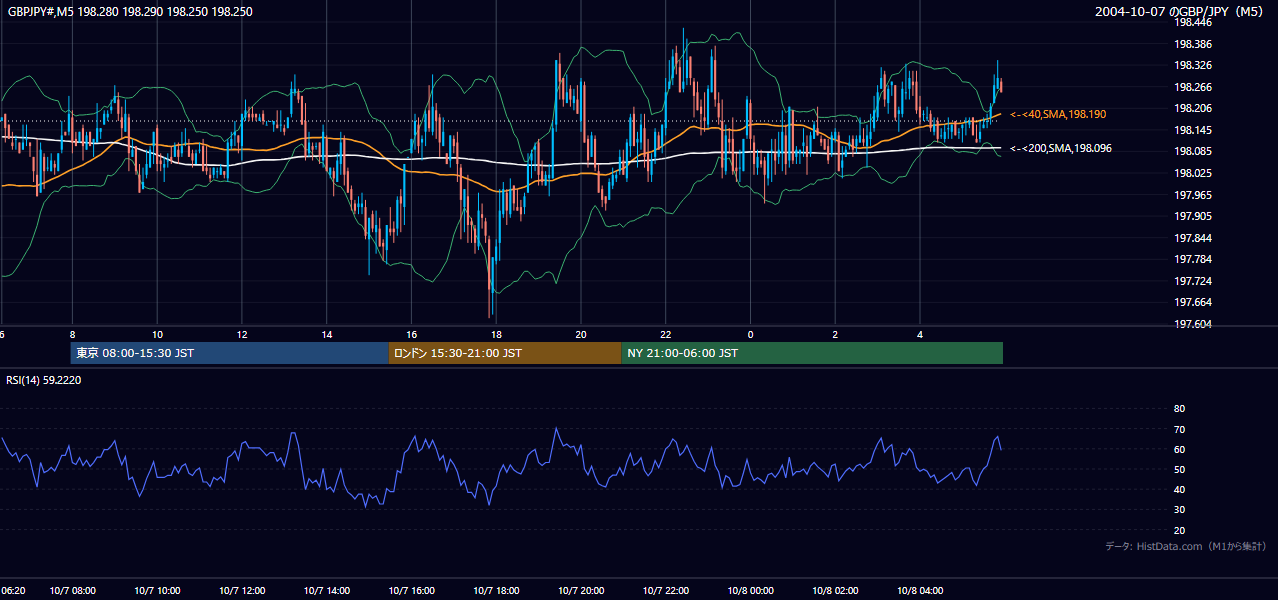Screen dimensions: 1278x600
Task: Click price axis value 198.085
Action: 1193,151
